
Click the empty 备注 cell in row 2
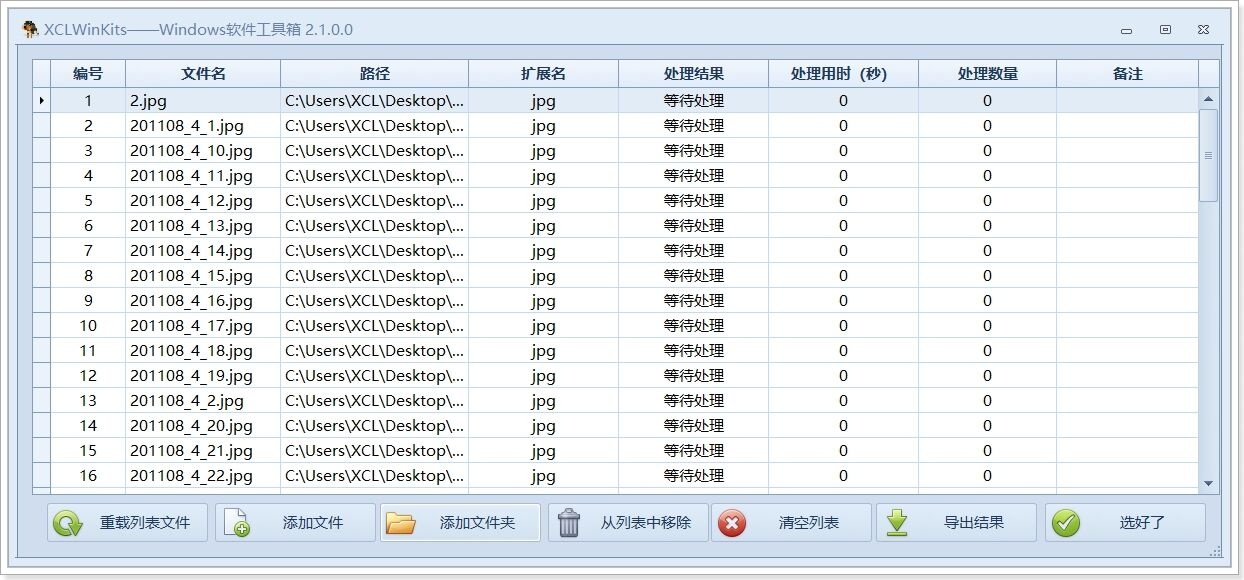pos(1127,125)
